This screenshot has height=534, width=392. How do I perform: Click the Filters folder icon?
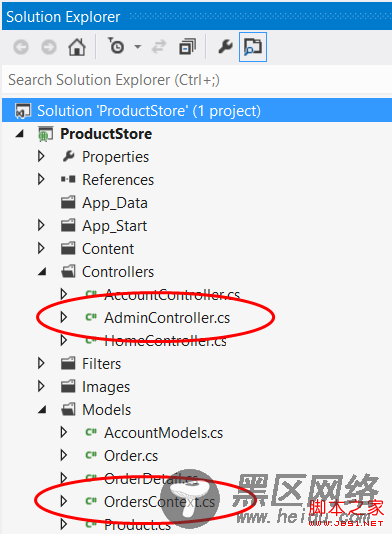point(68,363)
